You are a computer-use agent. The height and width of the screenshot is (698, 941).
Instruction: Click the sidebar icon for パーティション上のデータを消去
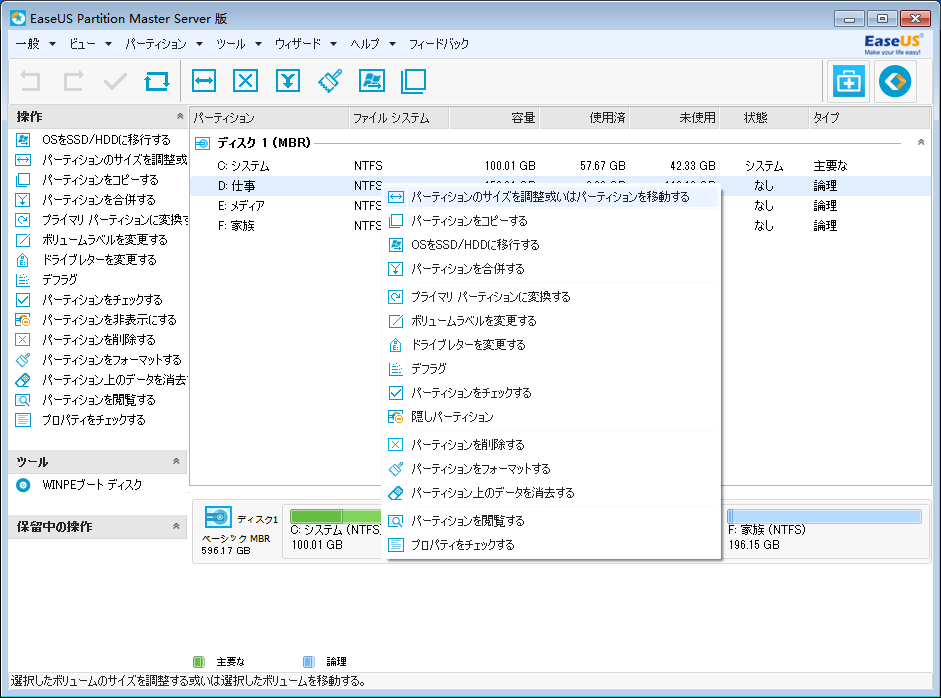(23, 380)
